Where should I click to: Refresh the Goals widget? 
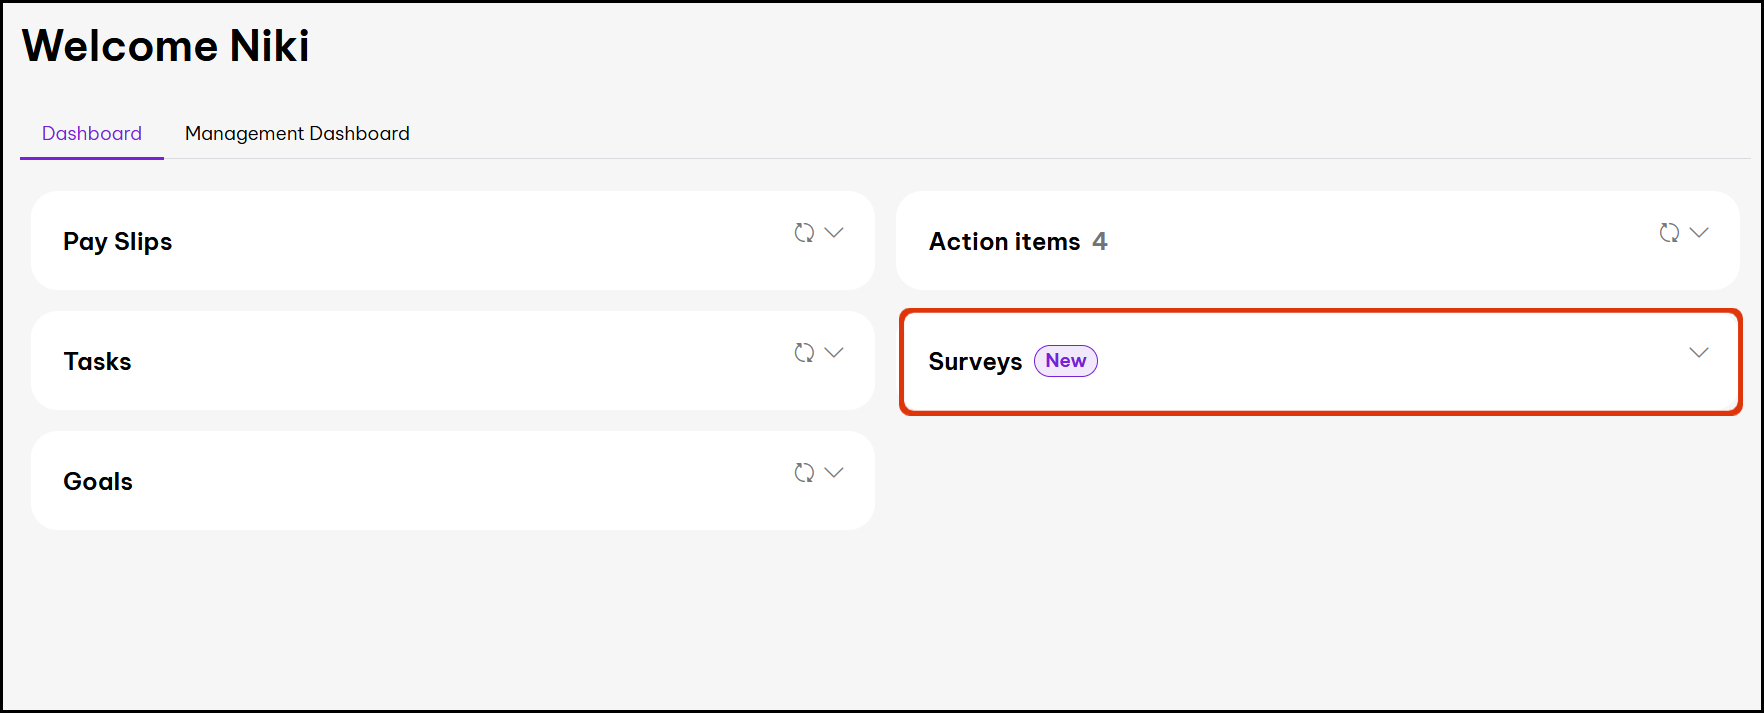(x=804, y=472)
